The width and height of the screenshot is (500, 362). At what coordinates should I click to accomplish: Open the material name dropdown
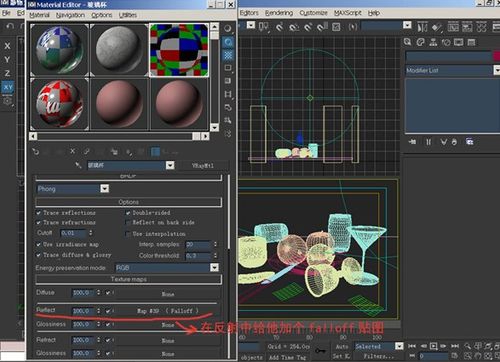pos(170,165)
